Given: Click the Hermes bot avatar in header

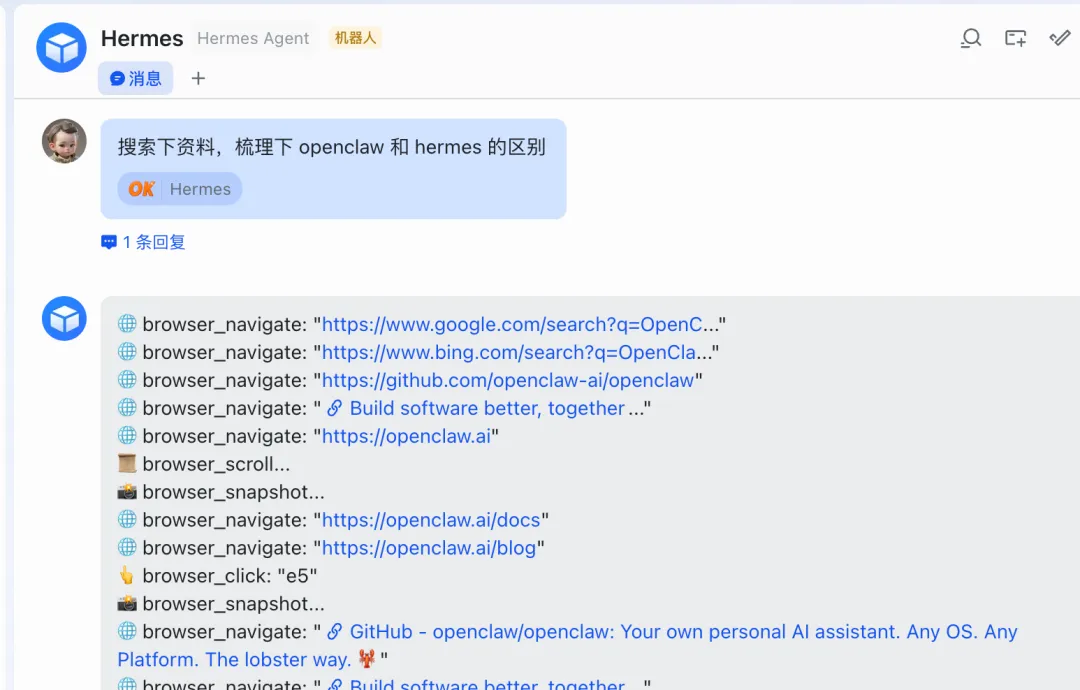Looking at the screenshot, I should [62, 47].
